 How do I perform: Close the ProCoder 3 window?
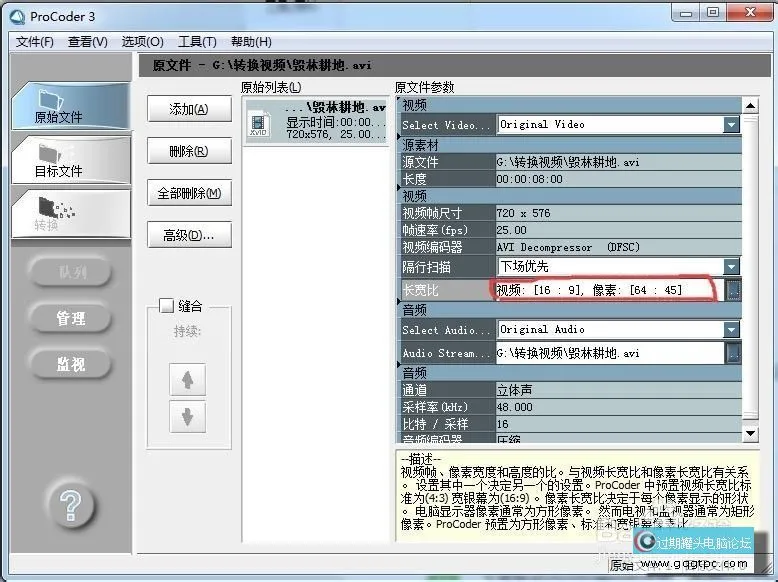(x=750, y=13)
